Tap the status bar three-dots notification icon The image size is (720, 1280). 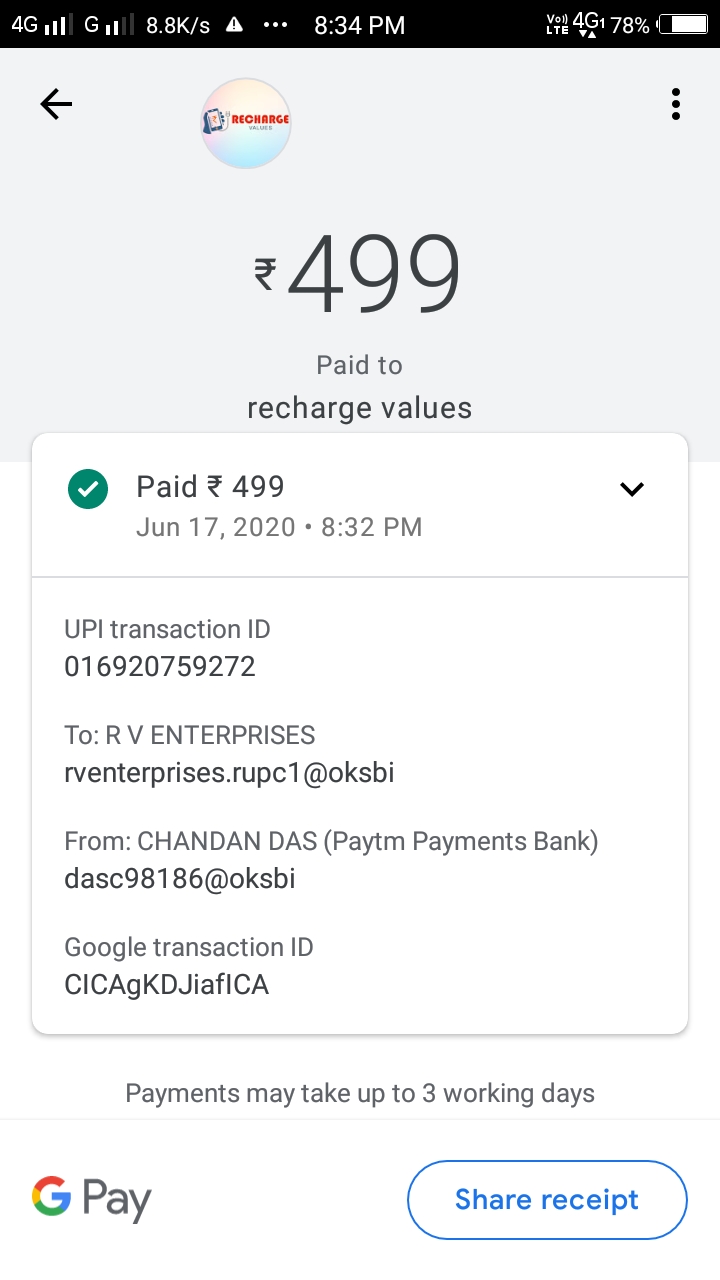point(275,25)
